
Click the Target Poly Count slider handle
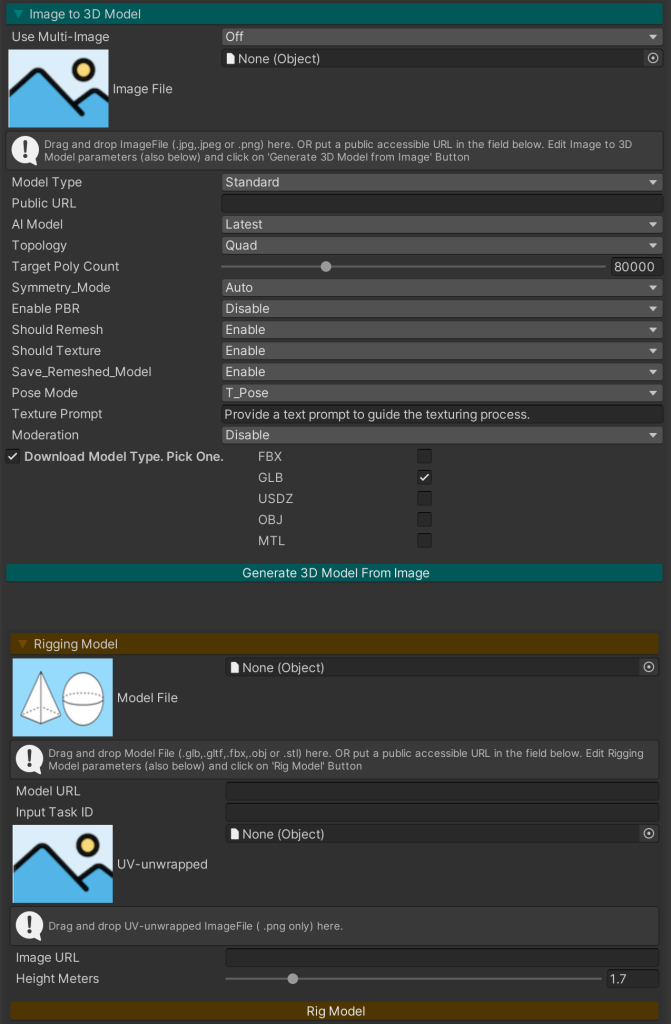pos(326,267)
